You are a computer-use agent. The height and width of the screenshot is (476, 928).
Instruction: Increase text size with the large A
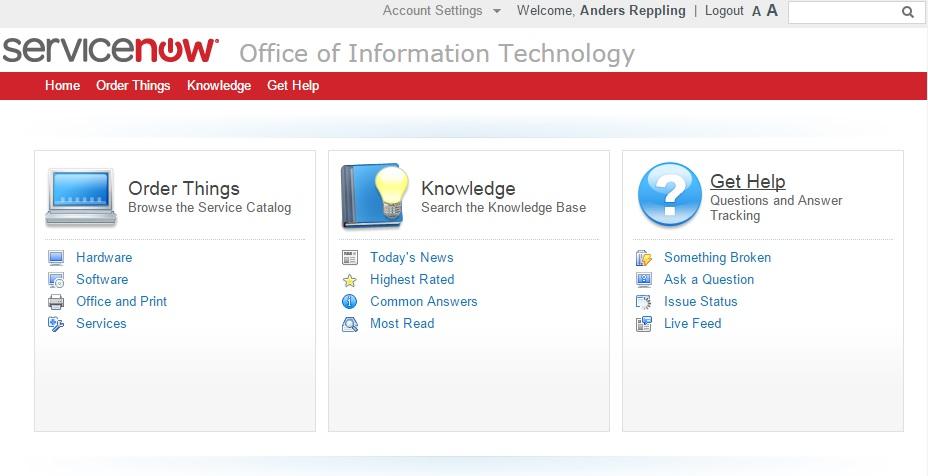(772, 10)
